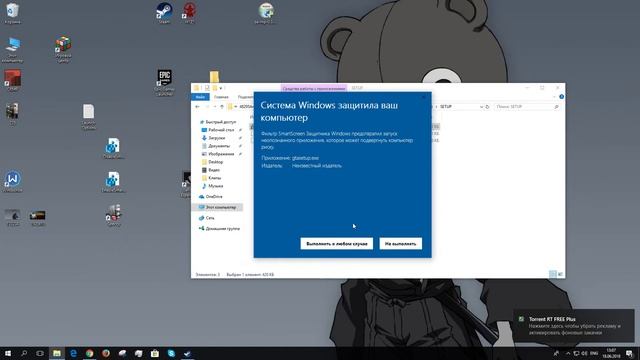Viewport: 640px width, 360px height.
Task: Select 'Desktop' folder in navigation pane
Action: click(x=212, y=162)
